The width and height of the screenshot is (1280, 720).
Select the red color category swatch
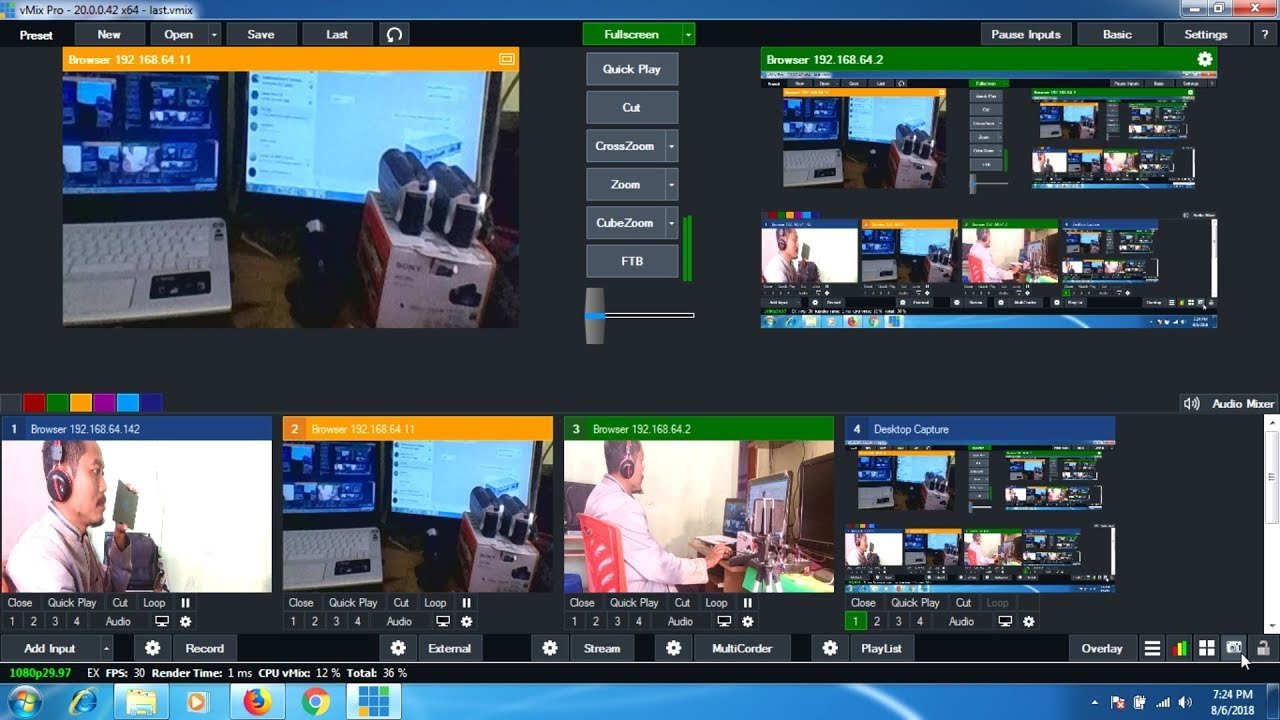[x=34, y=403]
